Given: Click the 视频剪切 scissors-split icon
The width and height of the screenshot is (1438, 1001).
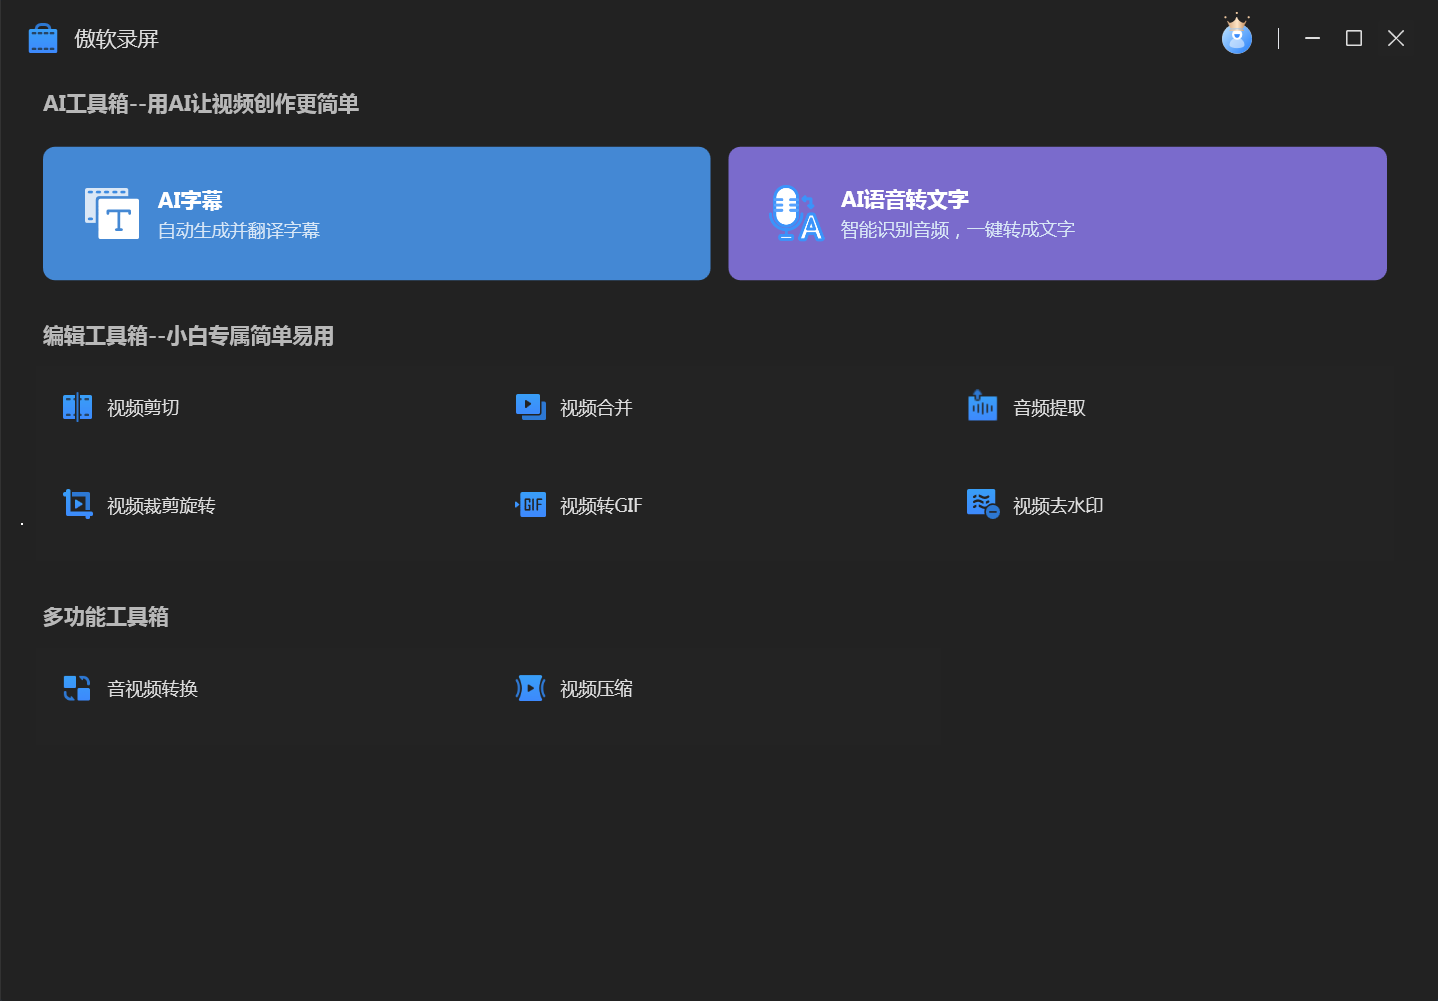Looking at the screenshot, I should pyautogui.click(x=77, y=407).
